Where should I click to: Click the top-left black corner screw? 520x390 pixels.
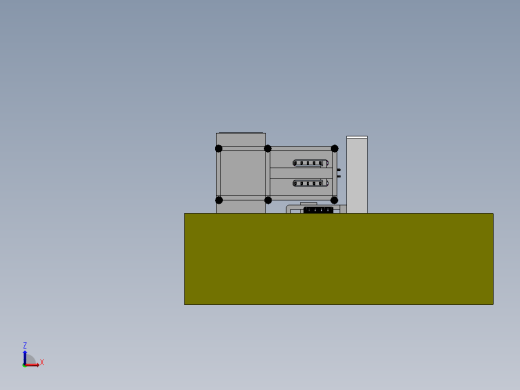(x=219, y=149)
